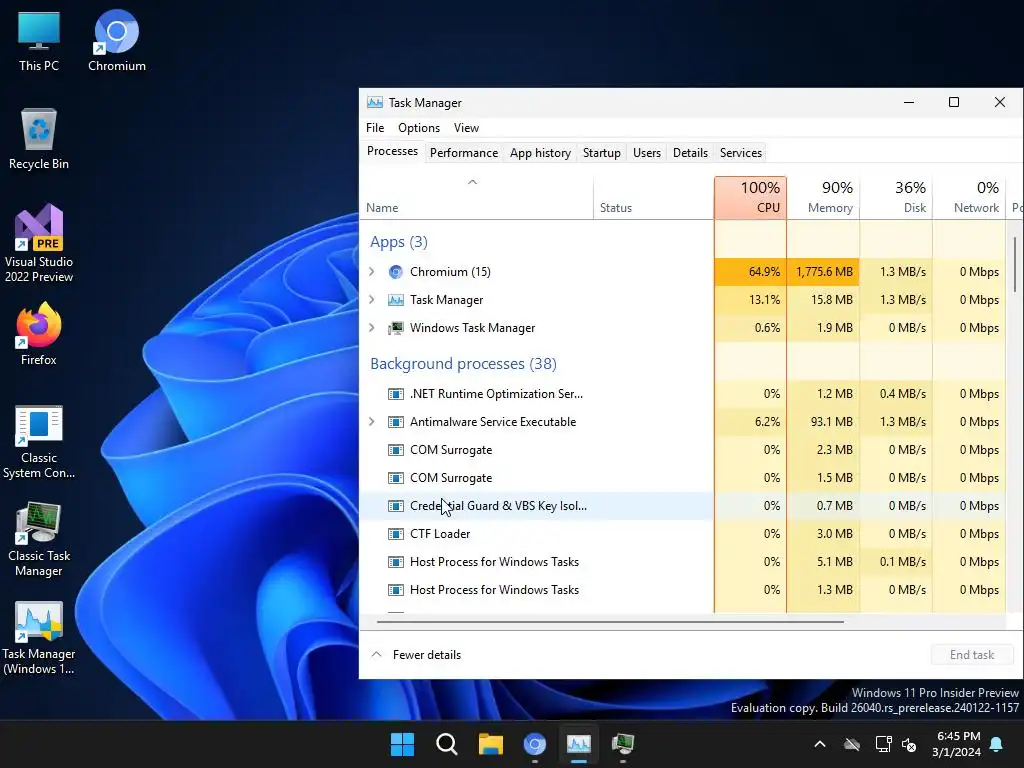Click the active Task Manager taskbar icon
Image resolution: width=1024 pixels, height=768 pixels.
click(579, 744)
